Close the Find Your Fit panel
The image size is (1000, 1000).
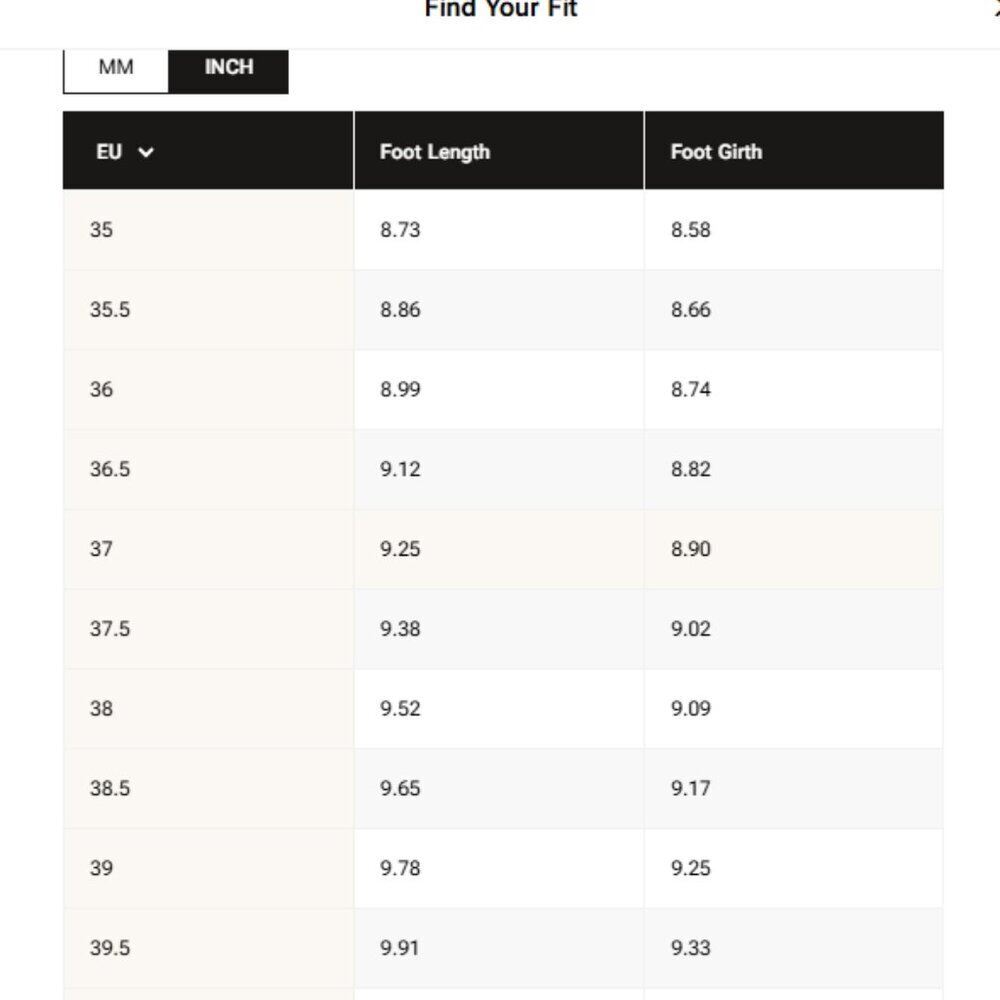click(996, 9)
